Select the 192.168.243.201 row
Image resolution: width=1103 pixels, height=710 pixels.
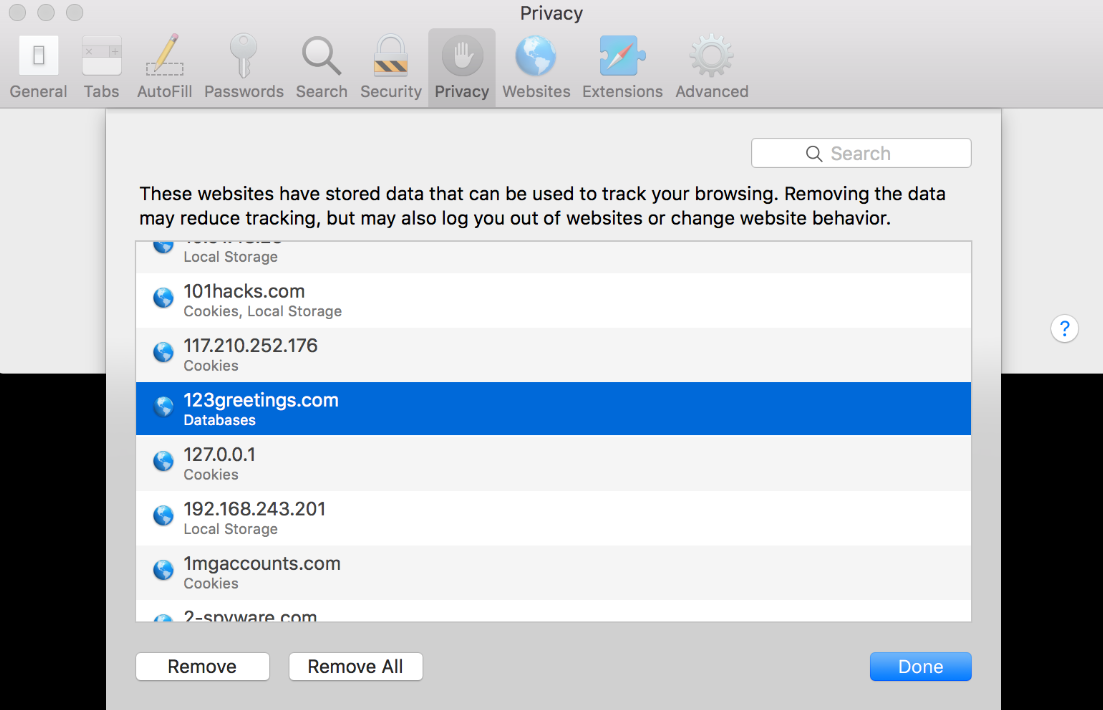pos(554,518)
